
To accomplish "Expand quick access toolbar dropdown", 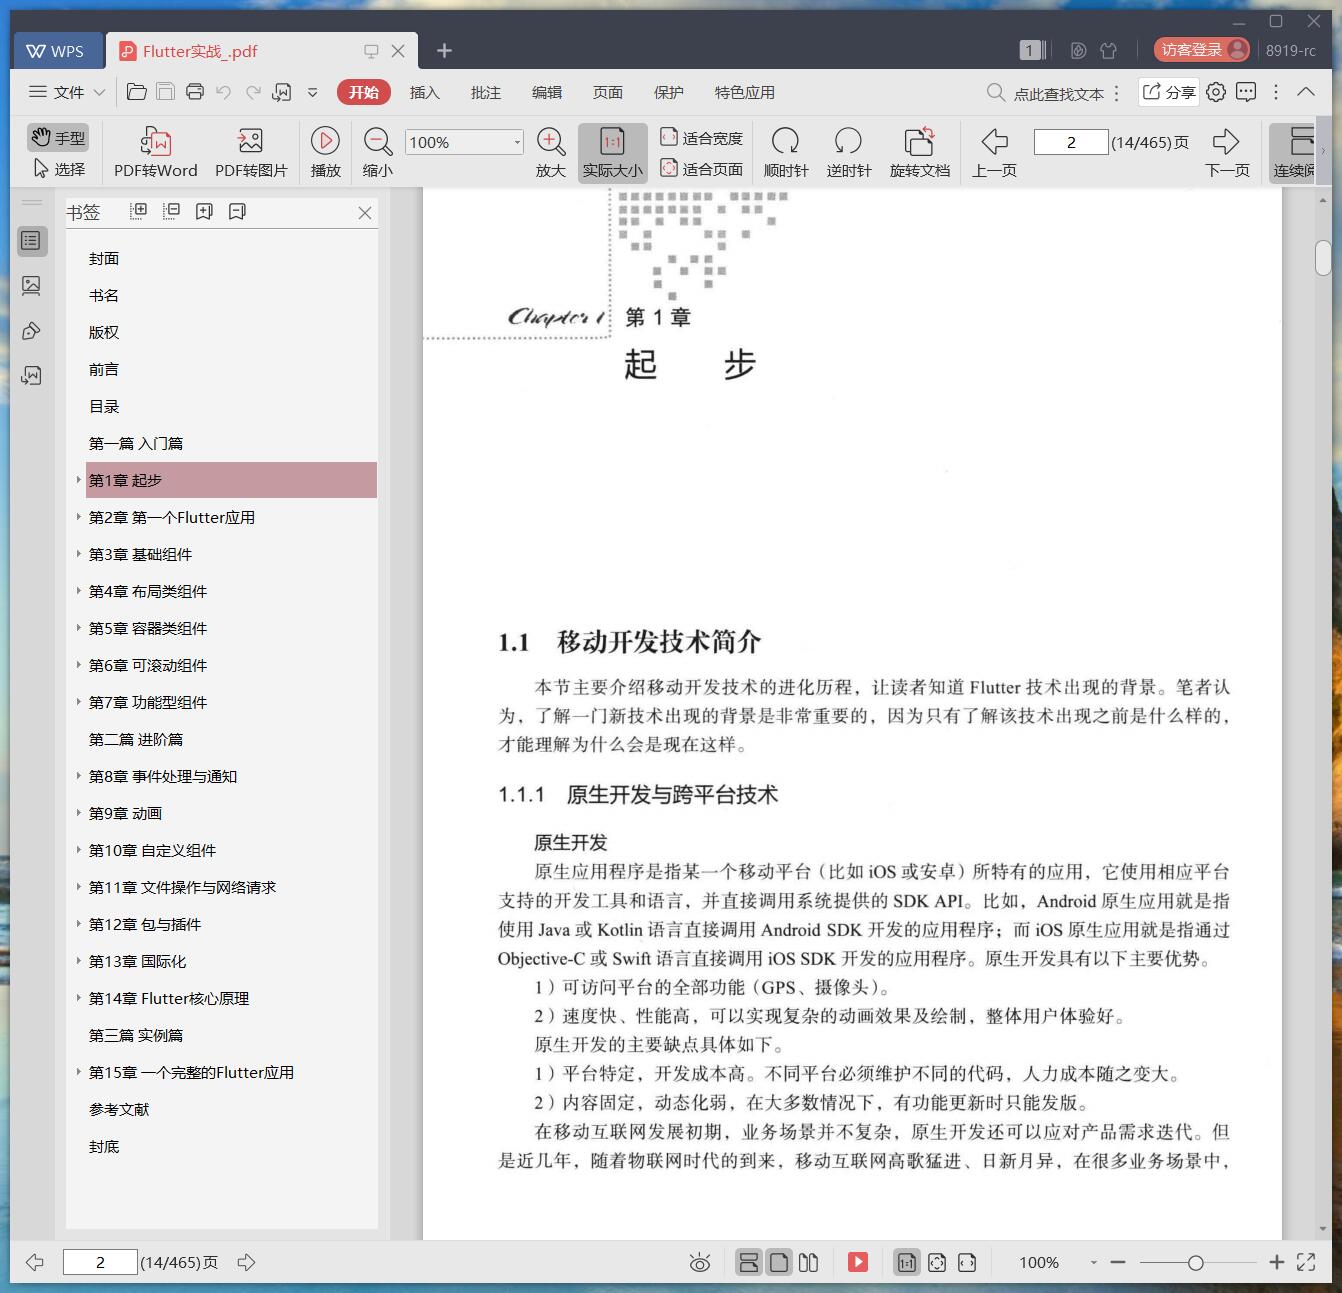I will (312, 92).
